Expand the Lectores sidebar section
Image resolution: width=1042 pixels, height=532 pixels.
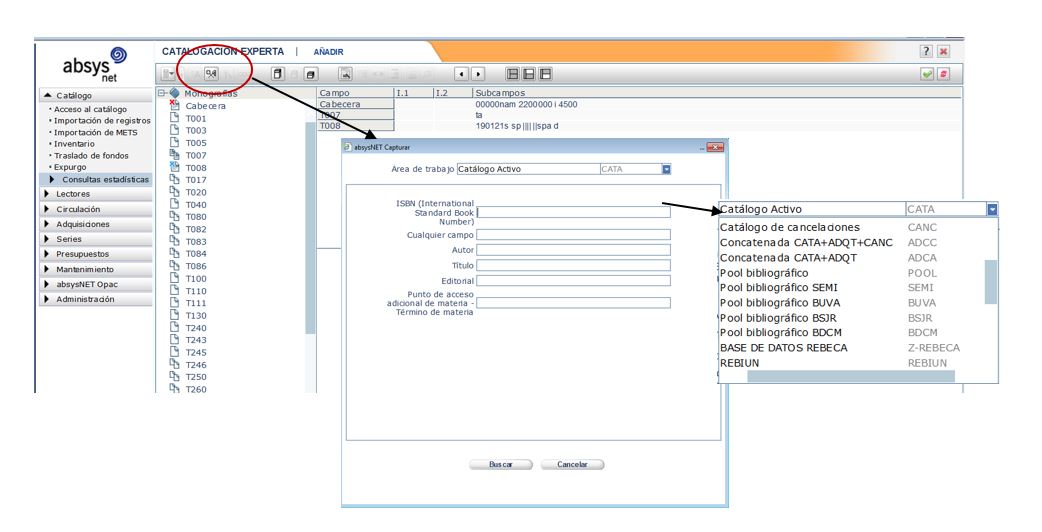[x=96, y=194]
